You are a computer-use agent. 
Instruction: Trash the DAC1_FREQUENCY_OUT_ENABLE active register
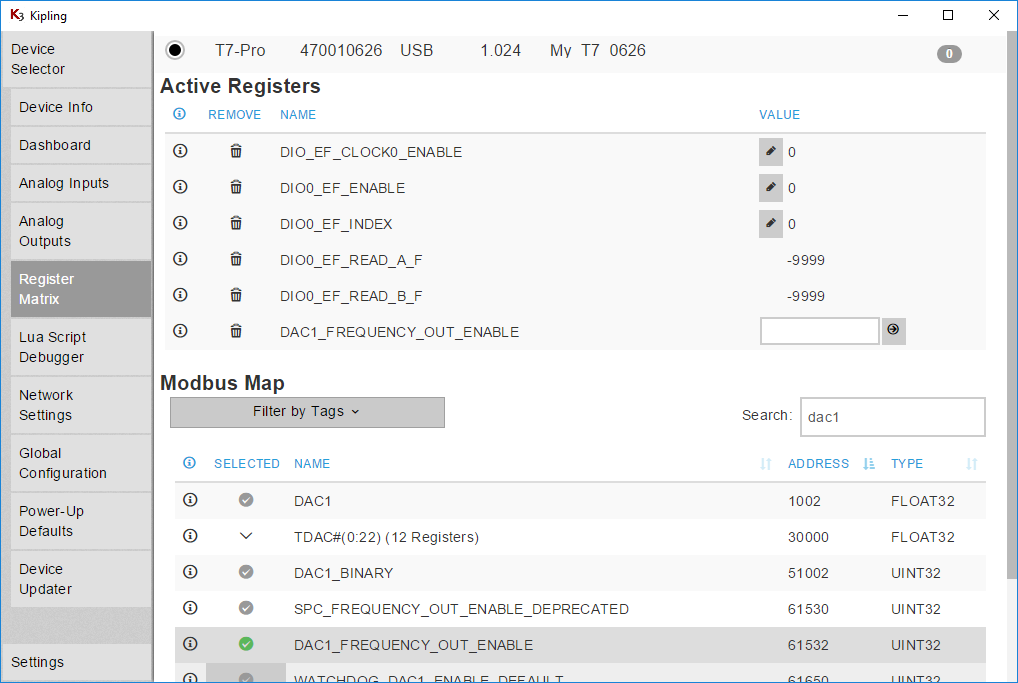point(236,332)
